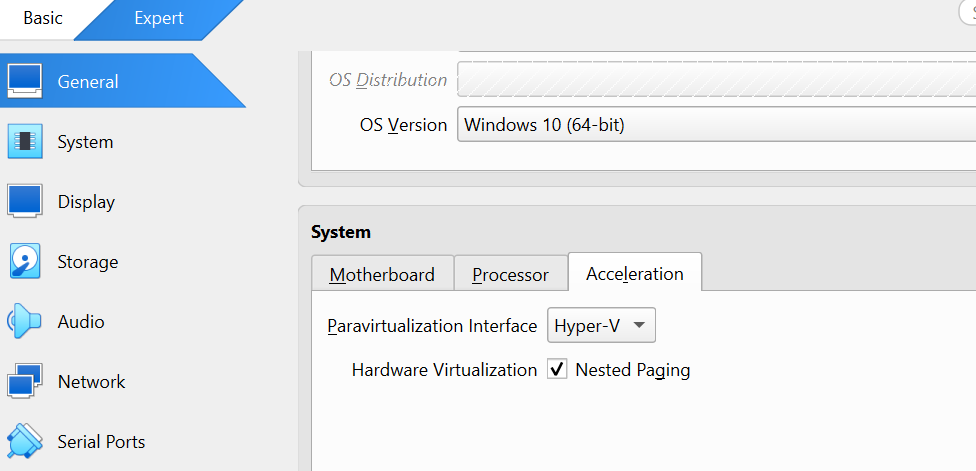Click the System chip icon
976x471 pixels.
pos(25,142)
